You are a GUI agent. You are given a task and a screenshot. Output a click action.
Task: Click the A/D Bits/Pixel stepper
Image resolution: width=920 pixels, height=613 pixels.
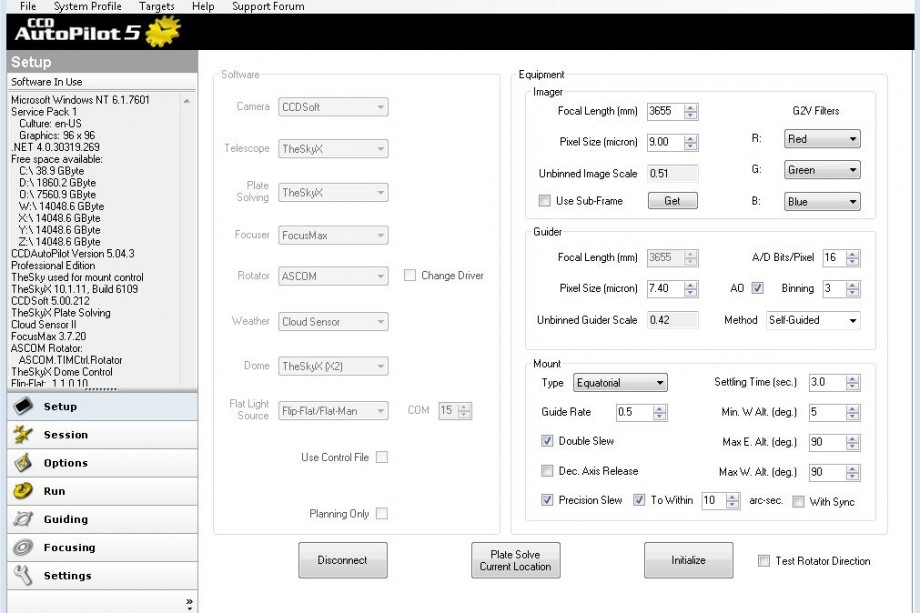(x=853, y=258)
